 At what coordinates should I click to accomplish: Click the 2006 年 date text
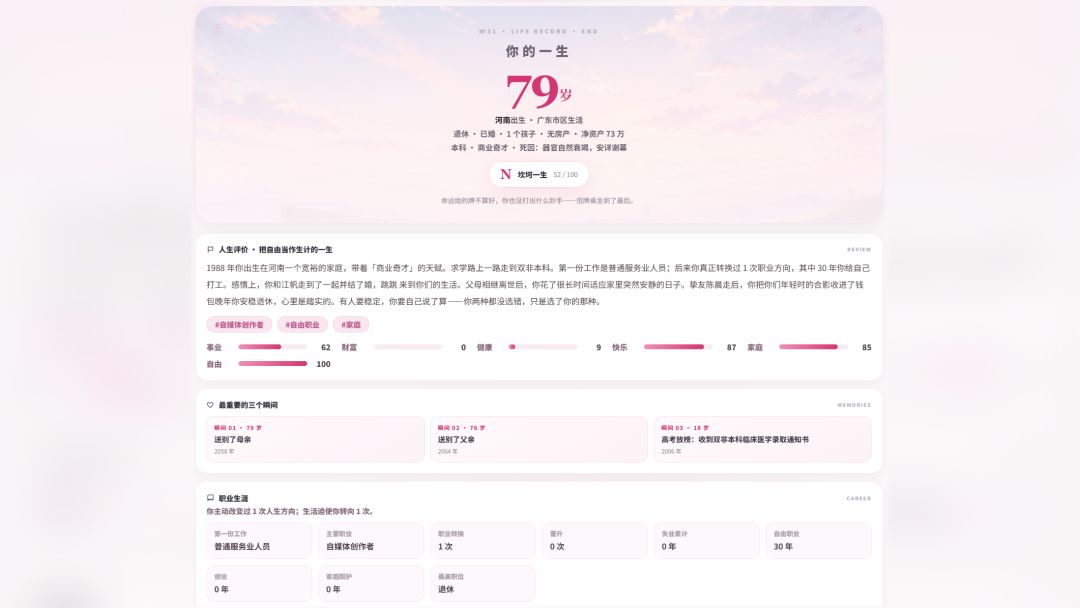pyautogui.click(x=672, y=452)
